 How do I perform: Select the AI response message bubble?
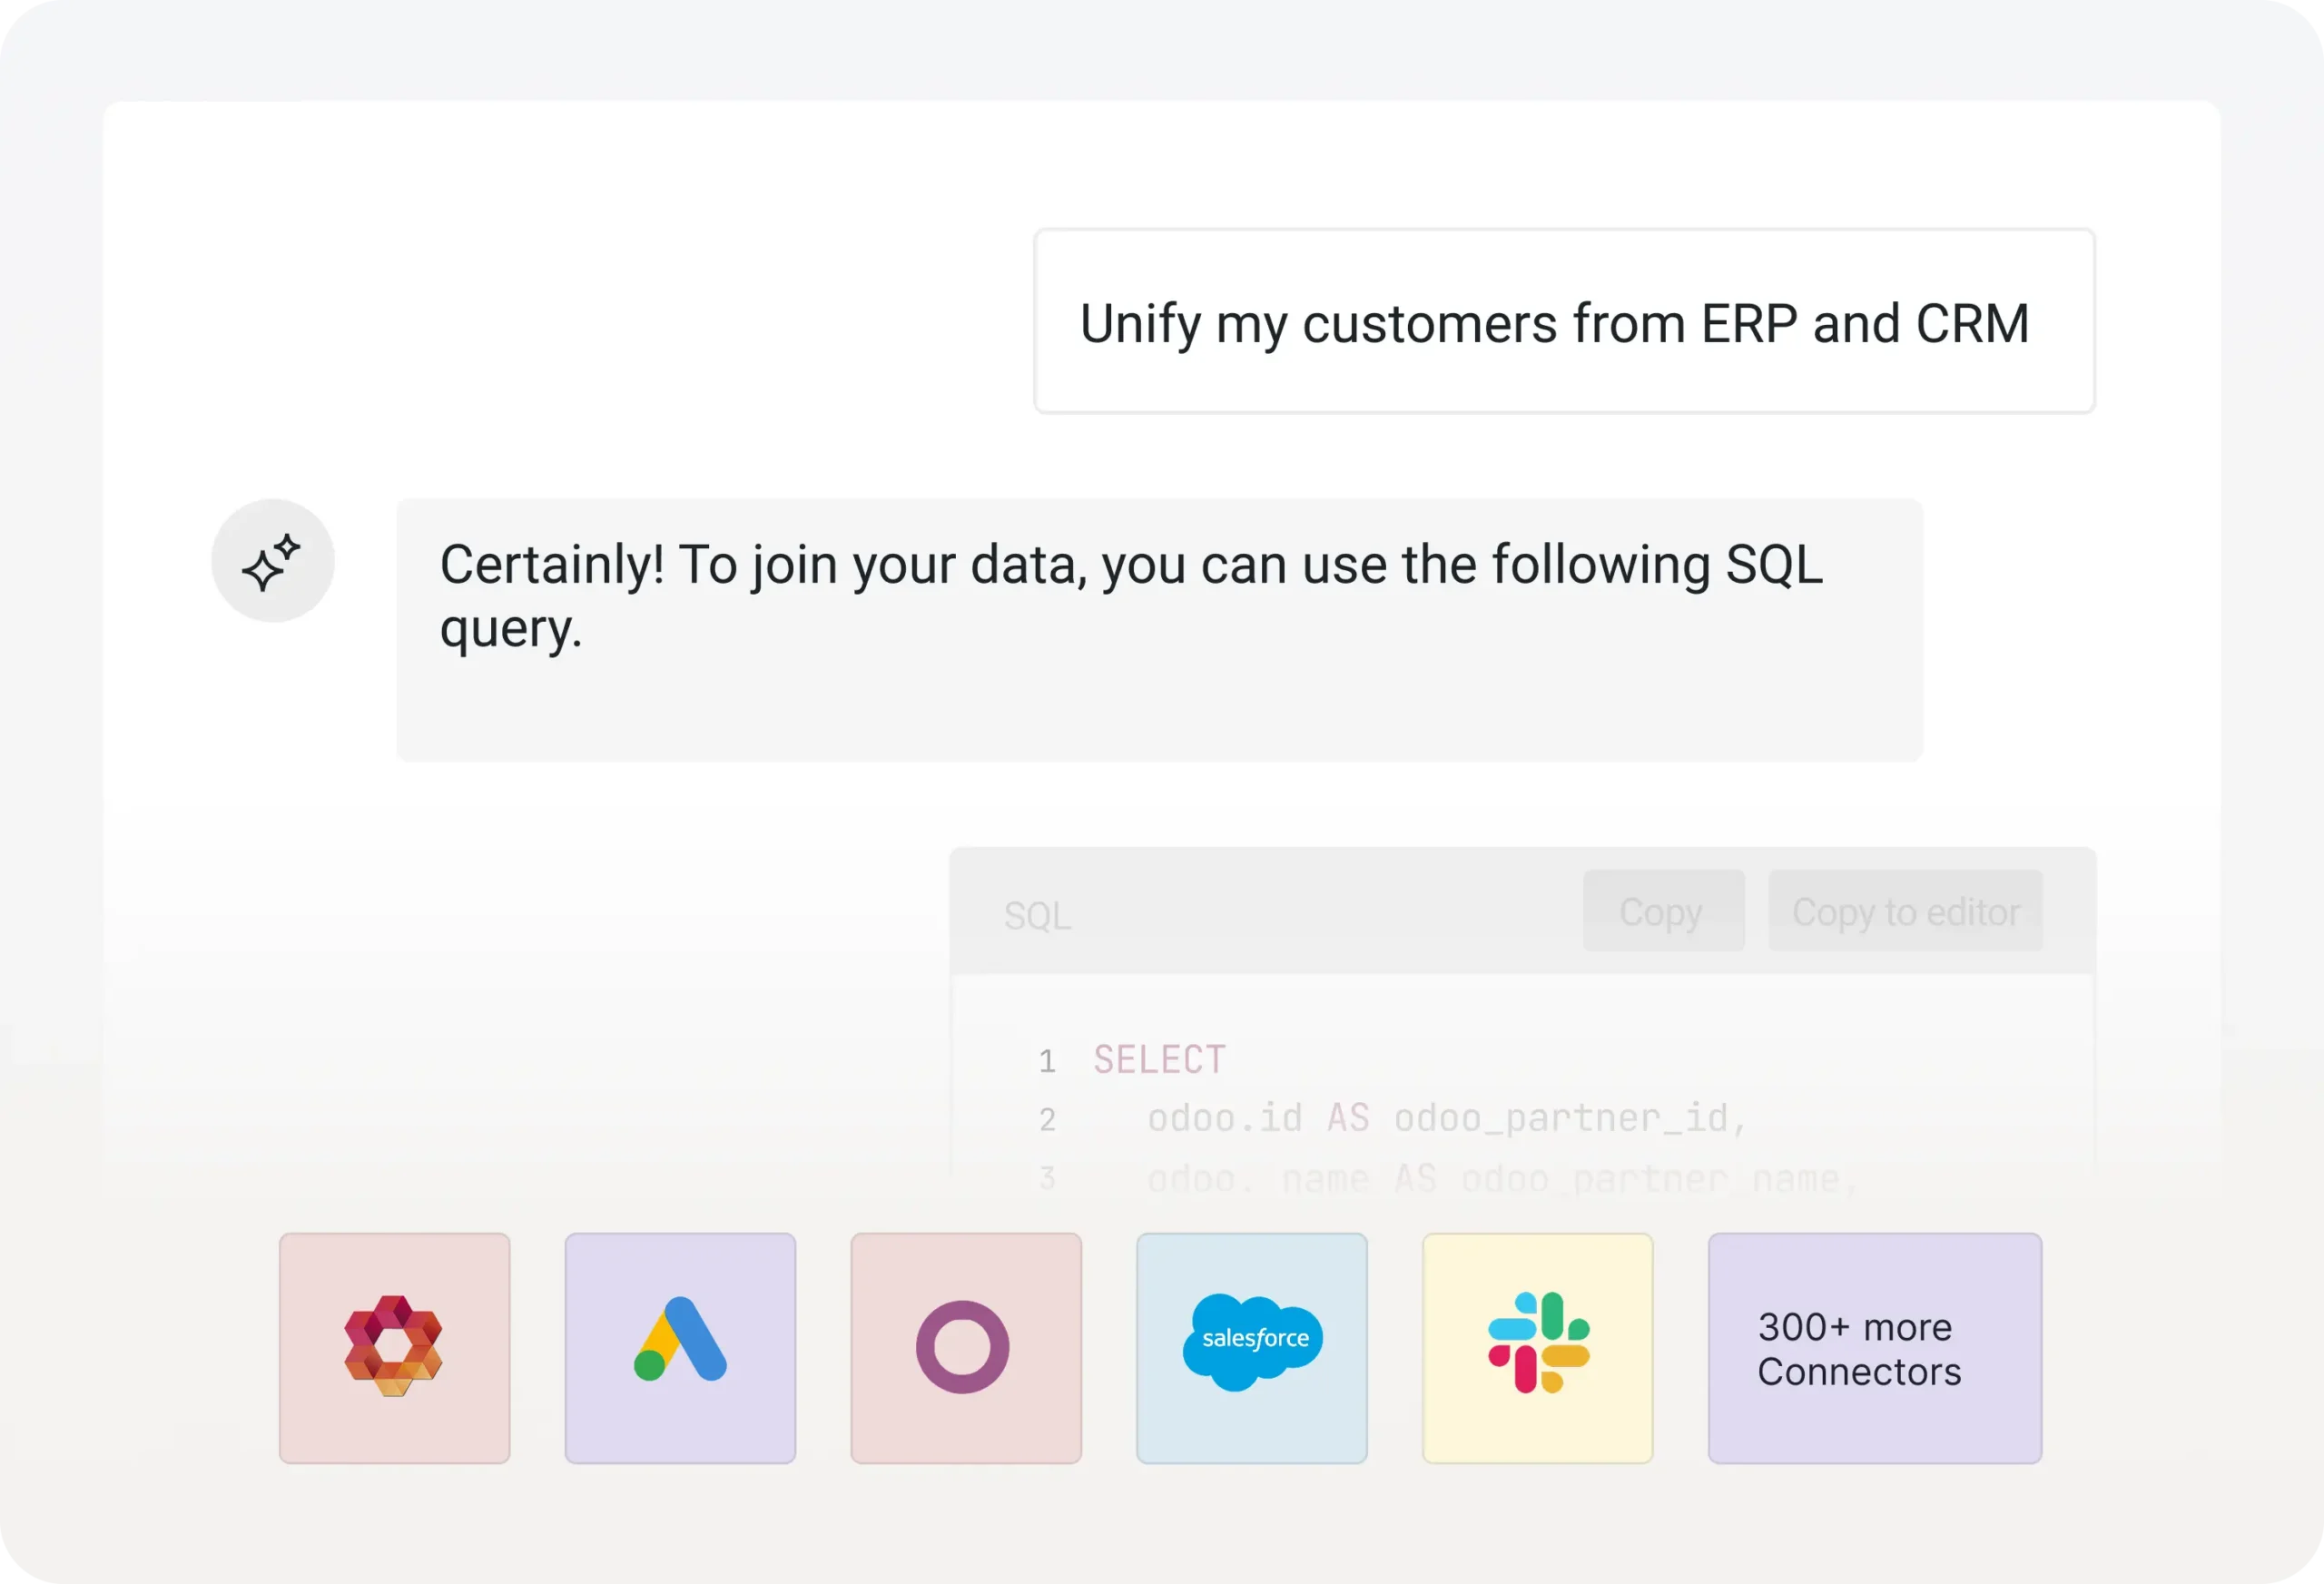pos(1160,630)
